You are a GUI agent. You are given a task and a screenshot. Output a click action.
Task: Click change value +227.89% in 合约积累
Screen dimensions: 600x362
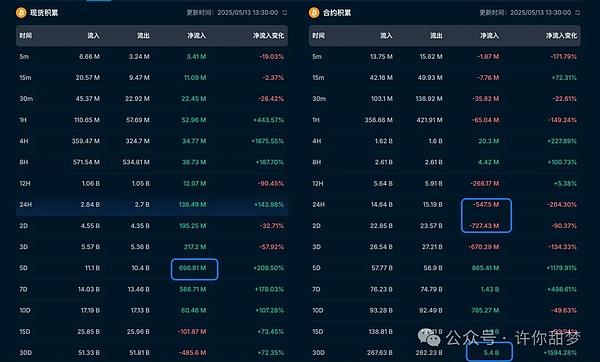point(562,141)
